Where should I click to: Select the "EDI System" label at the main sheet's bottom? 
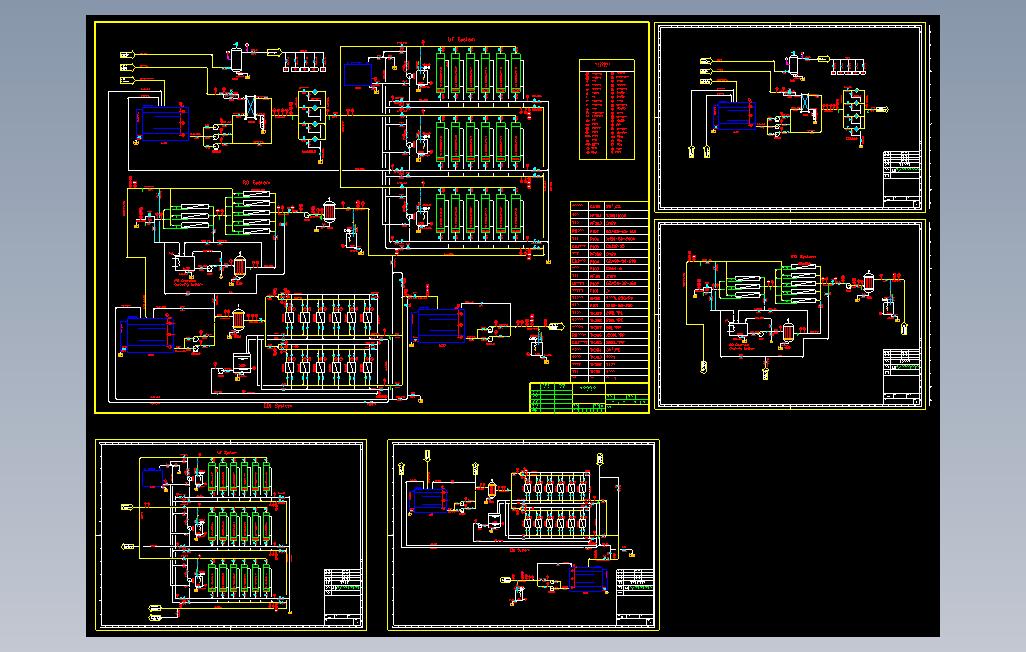click(x=277, y=406)
